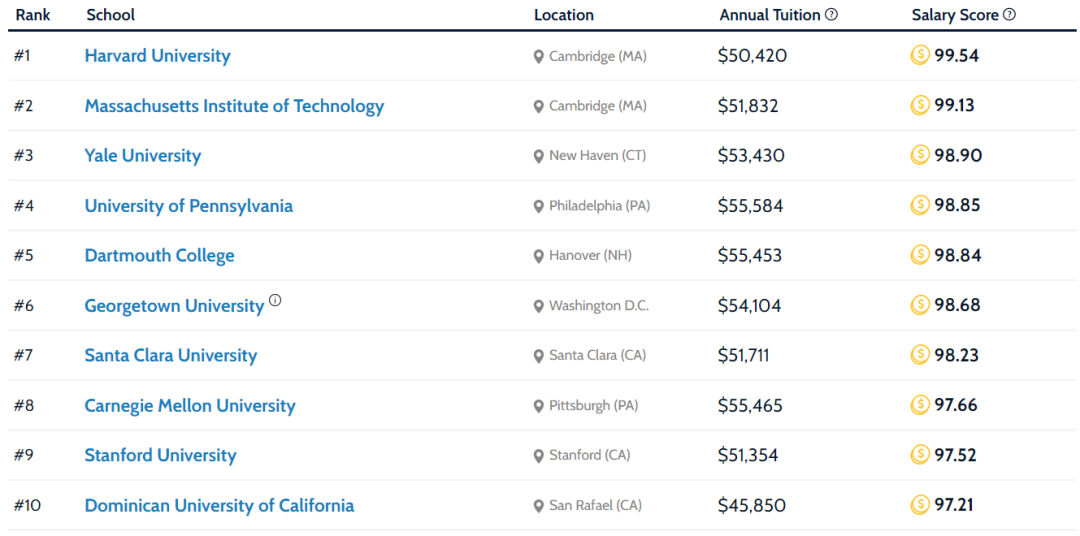The width and height of the screenshot is (1080, 536).
Task: Click the location pin next to New Haven
Action: 539,157
